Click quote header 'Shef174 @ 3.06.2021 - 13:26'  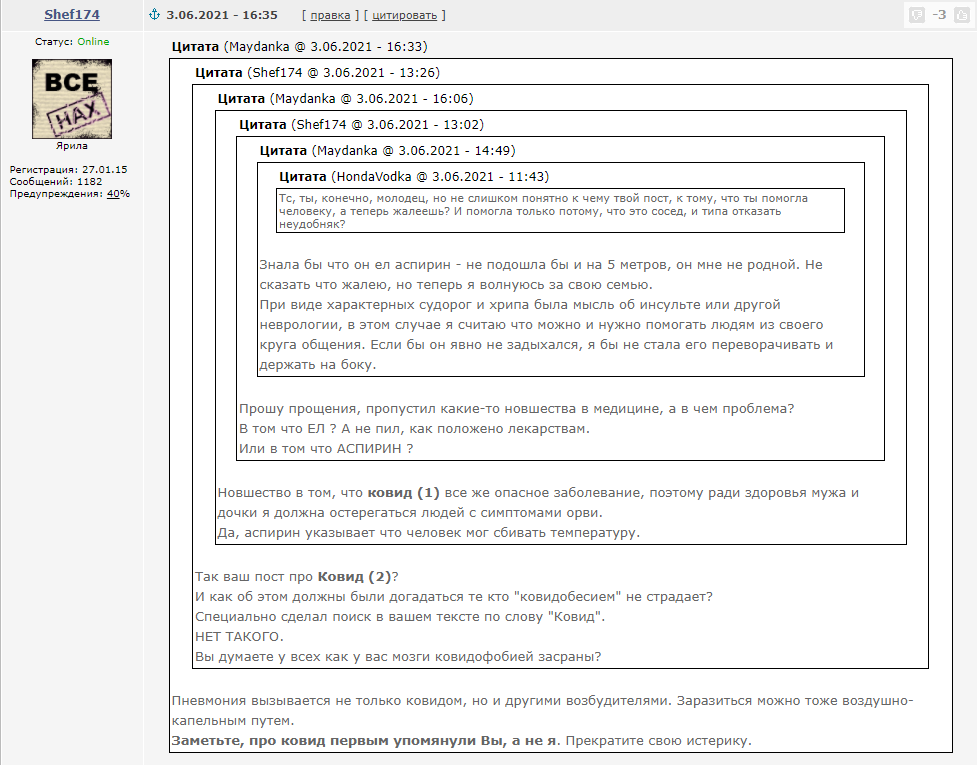(x=345, y=73)
